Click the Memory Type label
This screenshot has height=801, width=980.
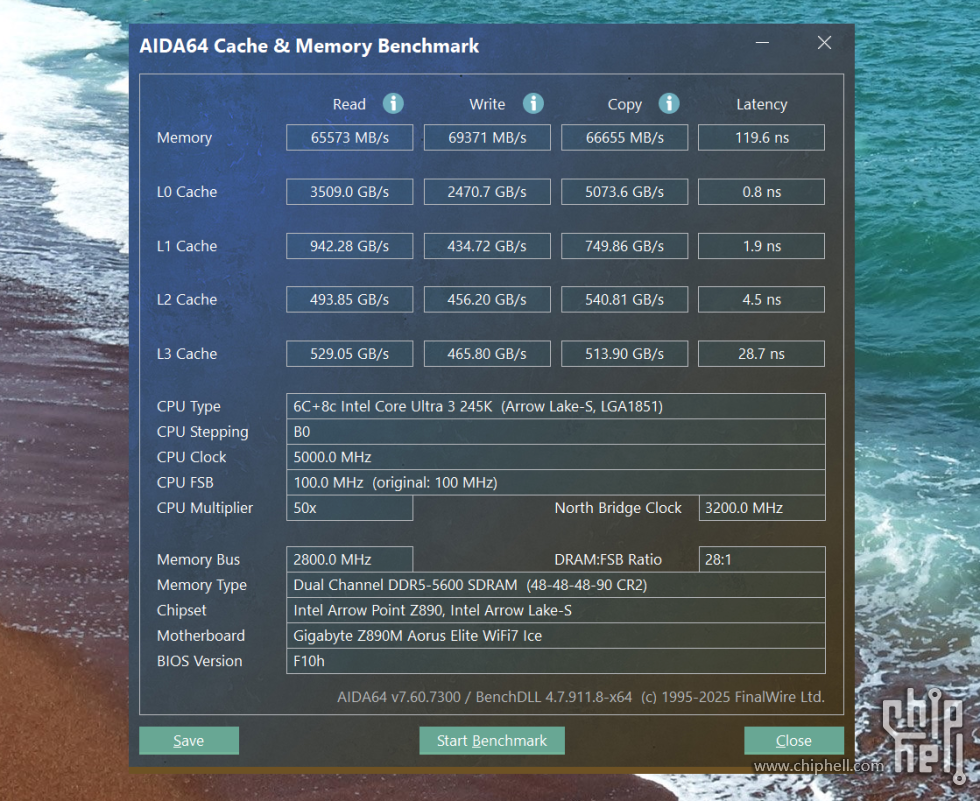[202, 585]
